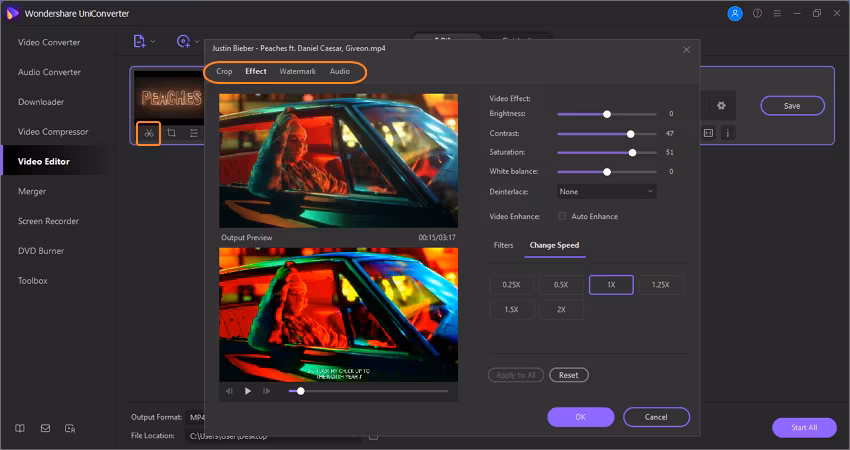
Task: Click the Load DVD disc icon
Action: (x=183, y=41)
